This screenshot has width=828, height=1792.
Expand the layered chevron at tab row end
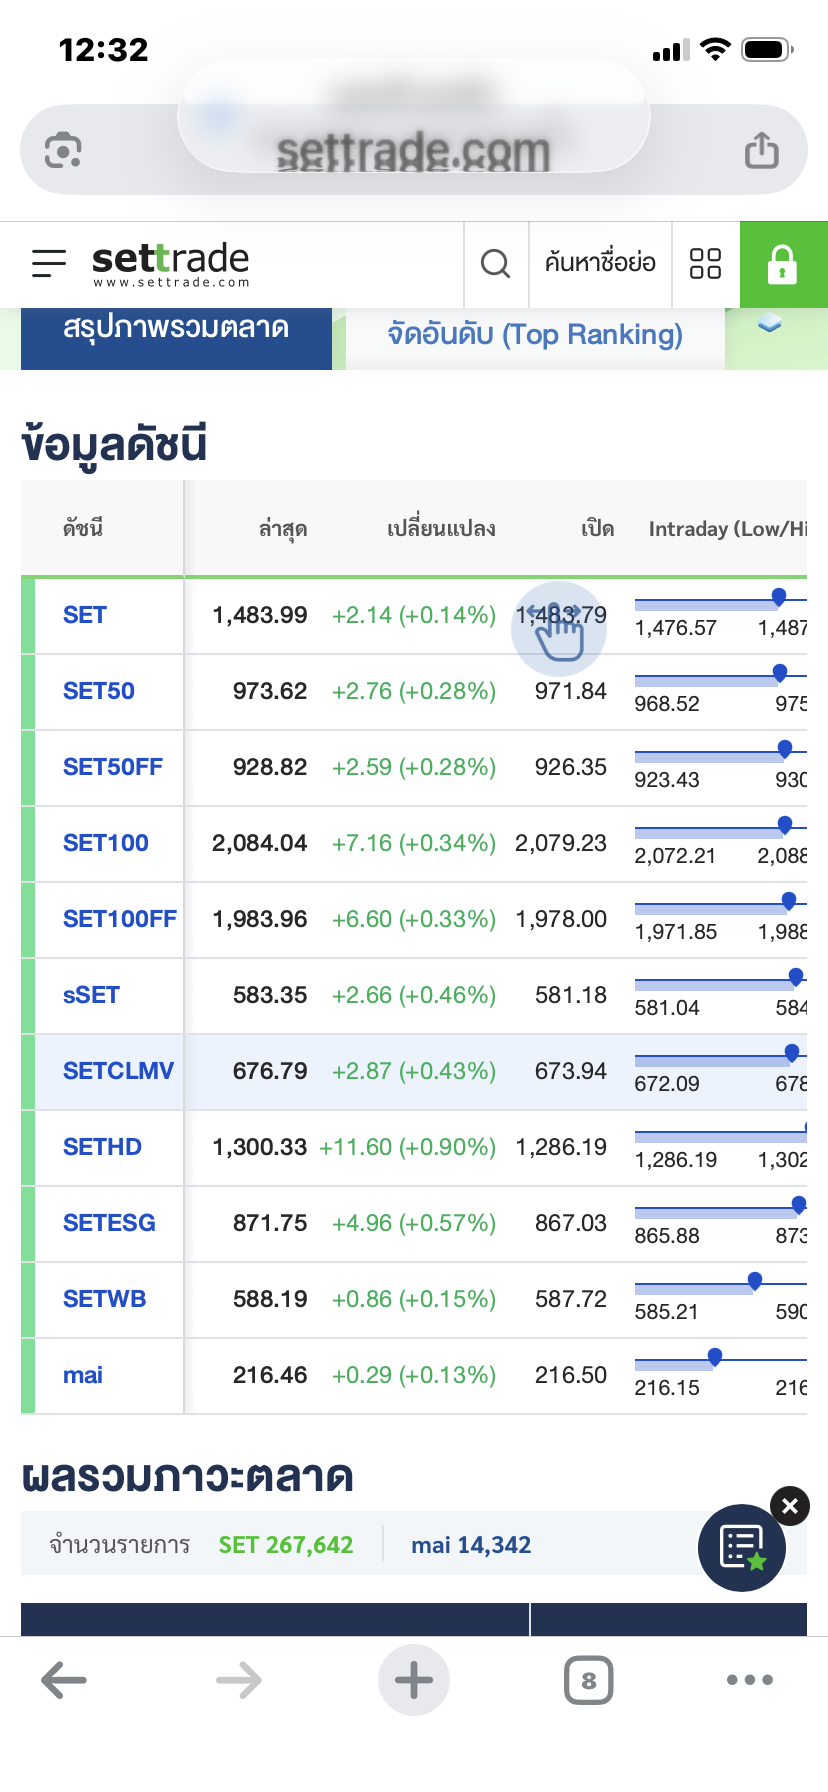pos(769,324)
